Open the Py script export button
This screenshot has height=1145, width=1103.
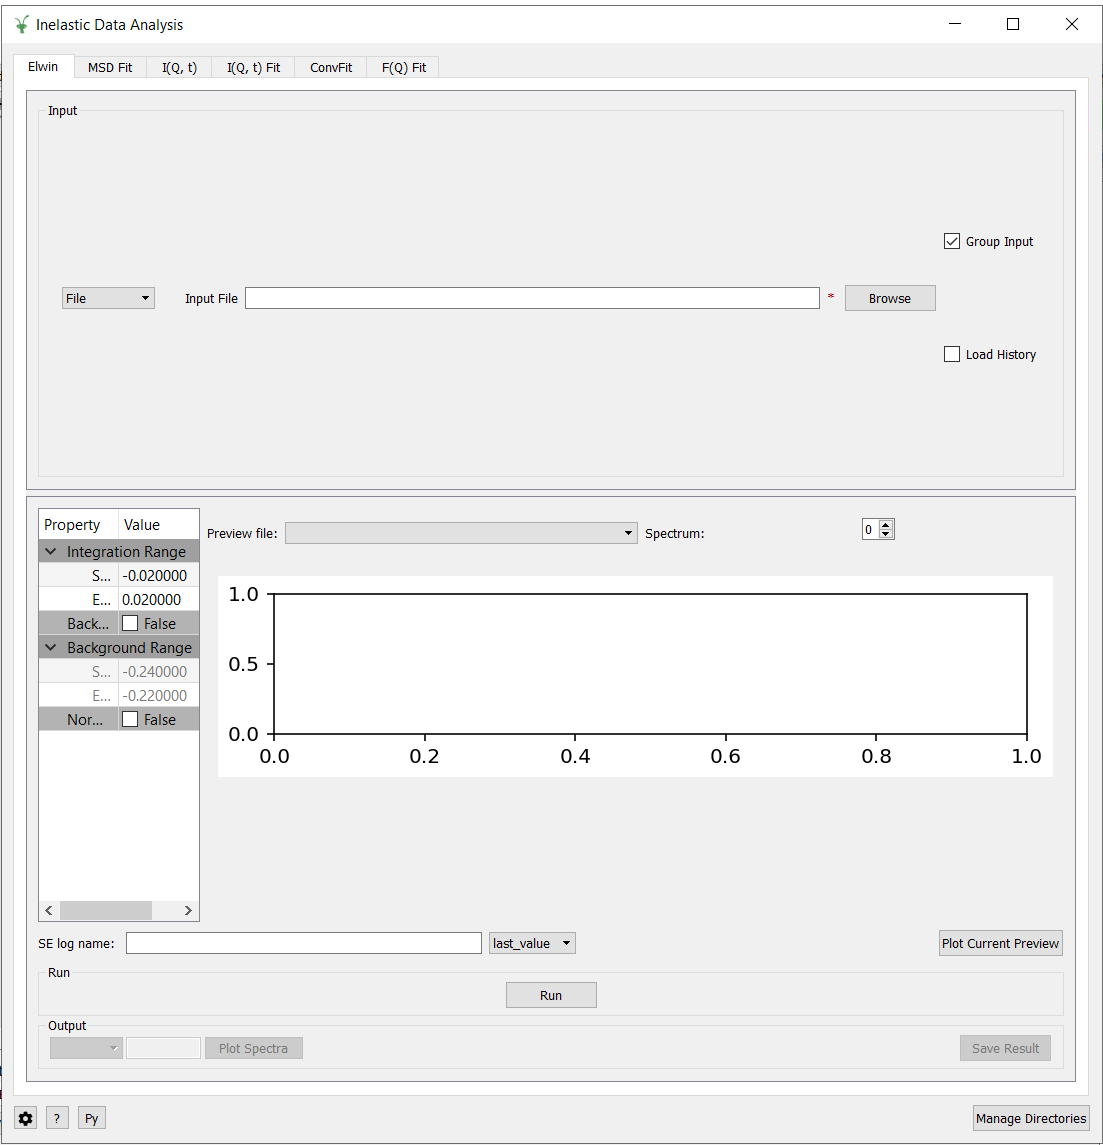[x=92, y=1118]
